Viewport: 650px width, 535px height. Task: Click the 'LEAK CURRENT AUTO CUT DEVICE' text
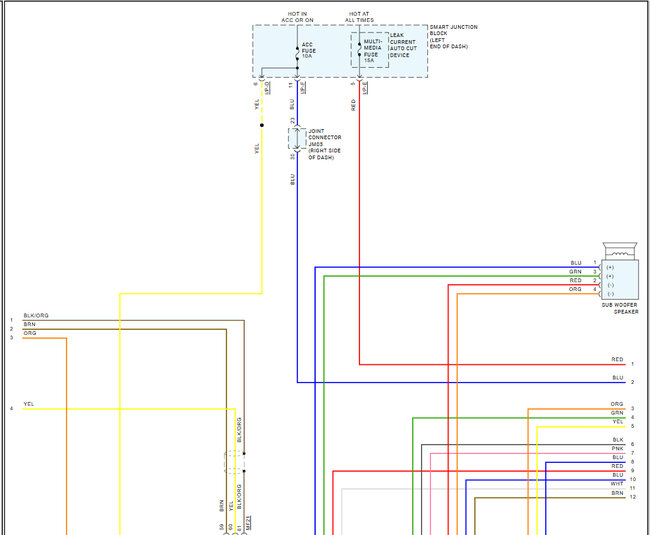coord(403,45)
